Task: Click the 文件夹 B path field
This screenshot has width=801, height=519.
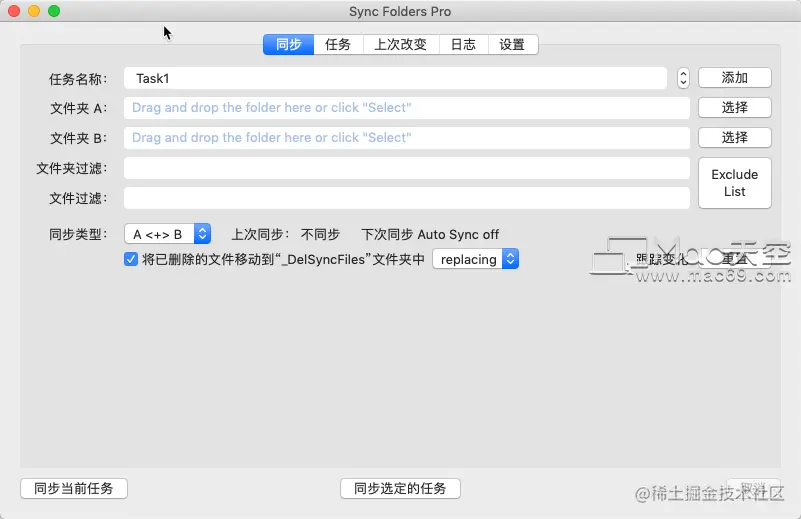Action: click(x=407, y=138)
